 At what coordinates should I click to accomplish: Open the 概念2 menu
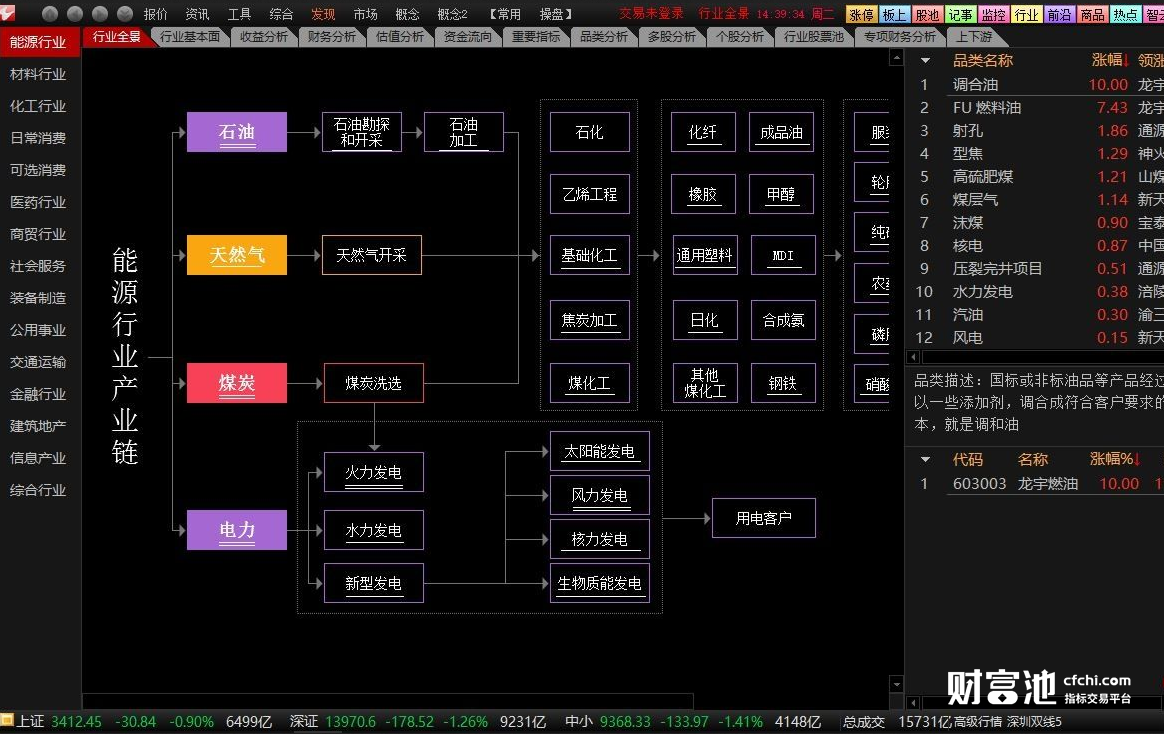point(452,14)
